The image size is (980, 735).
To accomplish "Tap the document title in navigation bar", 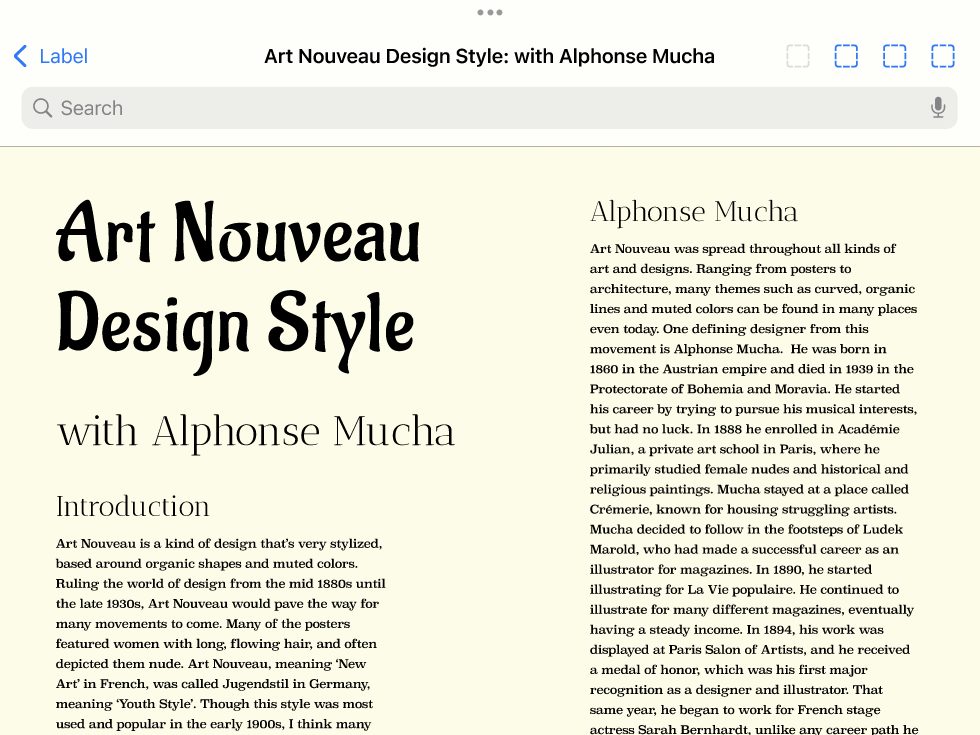I will [489, 56].
